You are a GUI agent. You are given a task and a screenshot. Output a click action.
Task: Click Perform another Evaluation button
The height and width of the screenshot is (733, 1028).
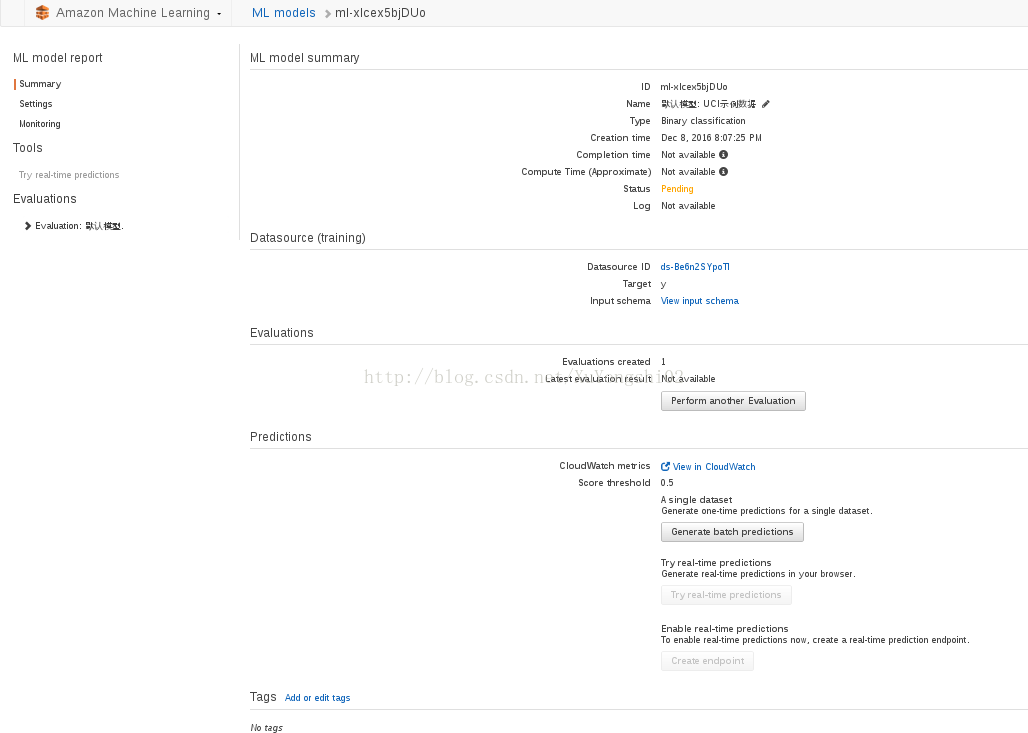(x=733, y=401)
